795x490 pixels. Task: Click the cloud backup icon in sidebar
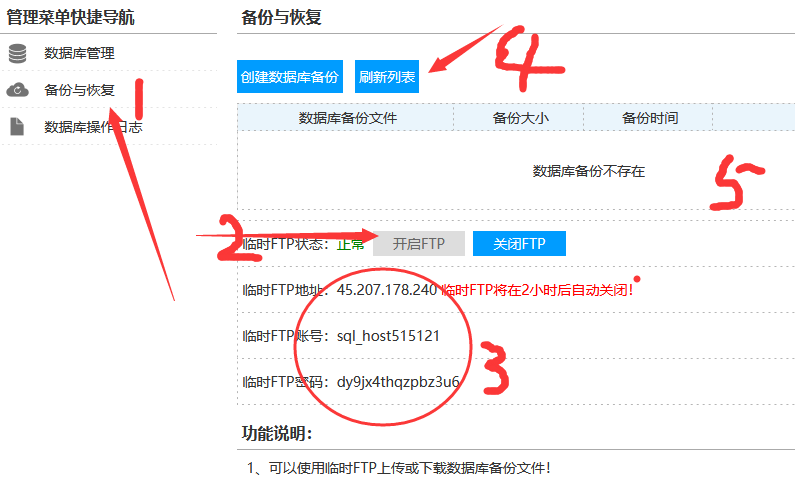point(17,90)
